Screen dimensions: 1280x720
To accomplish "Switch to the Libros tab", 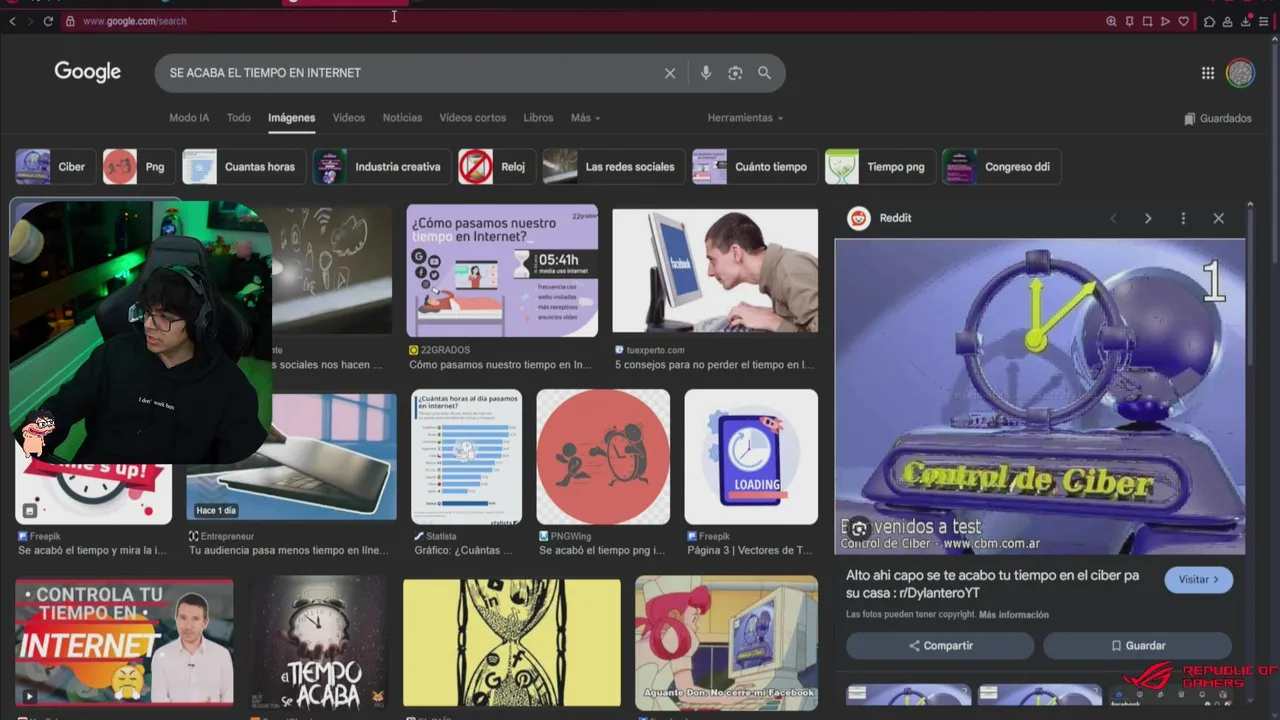I will tap(538, 118).
